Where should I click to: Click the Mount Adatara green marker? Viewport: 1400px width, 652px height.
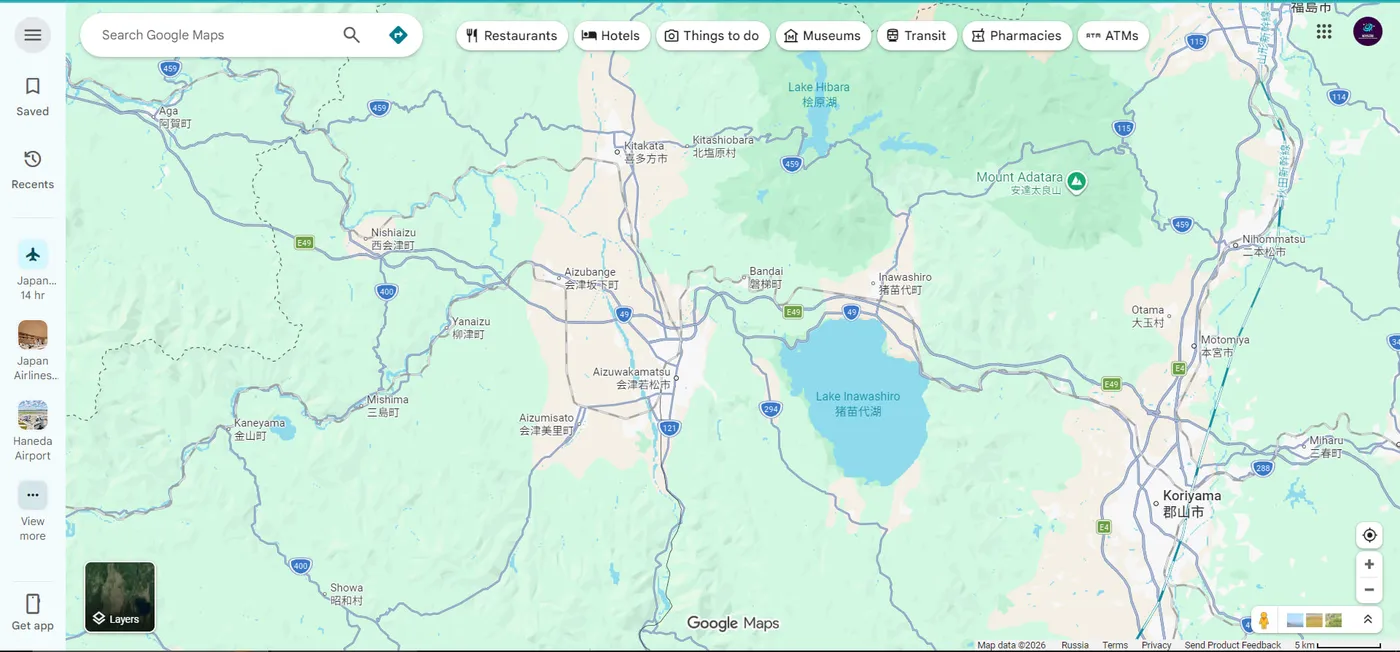(1076, 181)
